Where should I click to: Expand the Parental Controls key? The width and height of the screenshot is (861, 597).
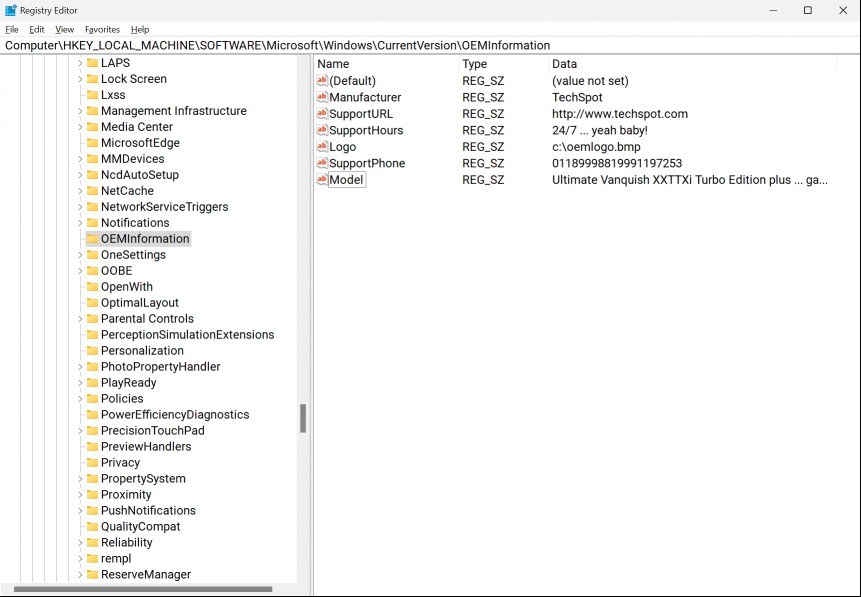(80, 319)
